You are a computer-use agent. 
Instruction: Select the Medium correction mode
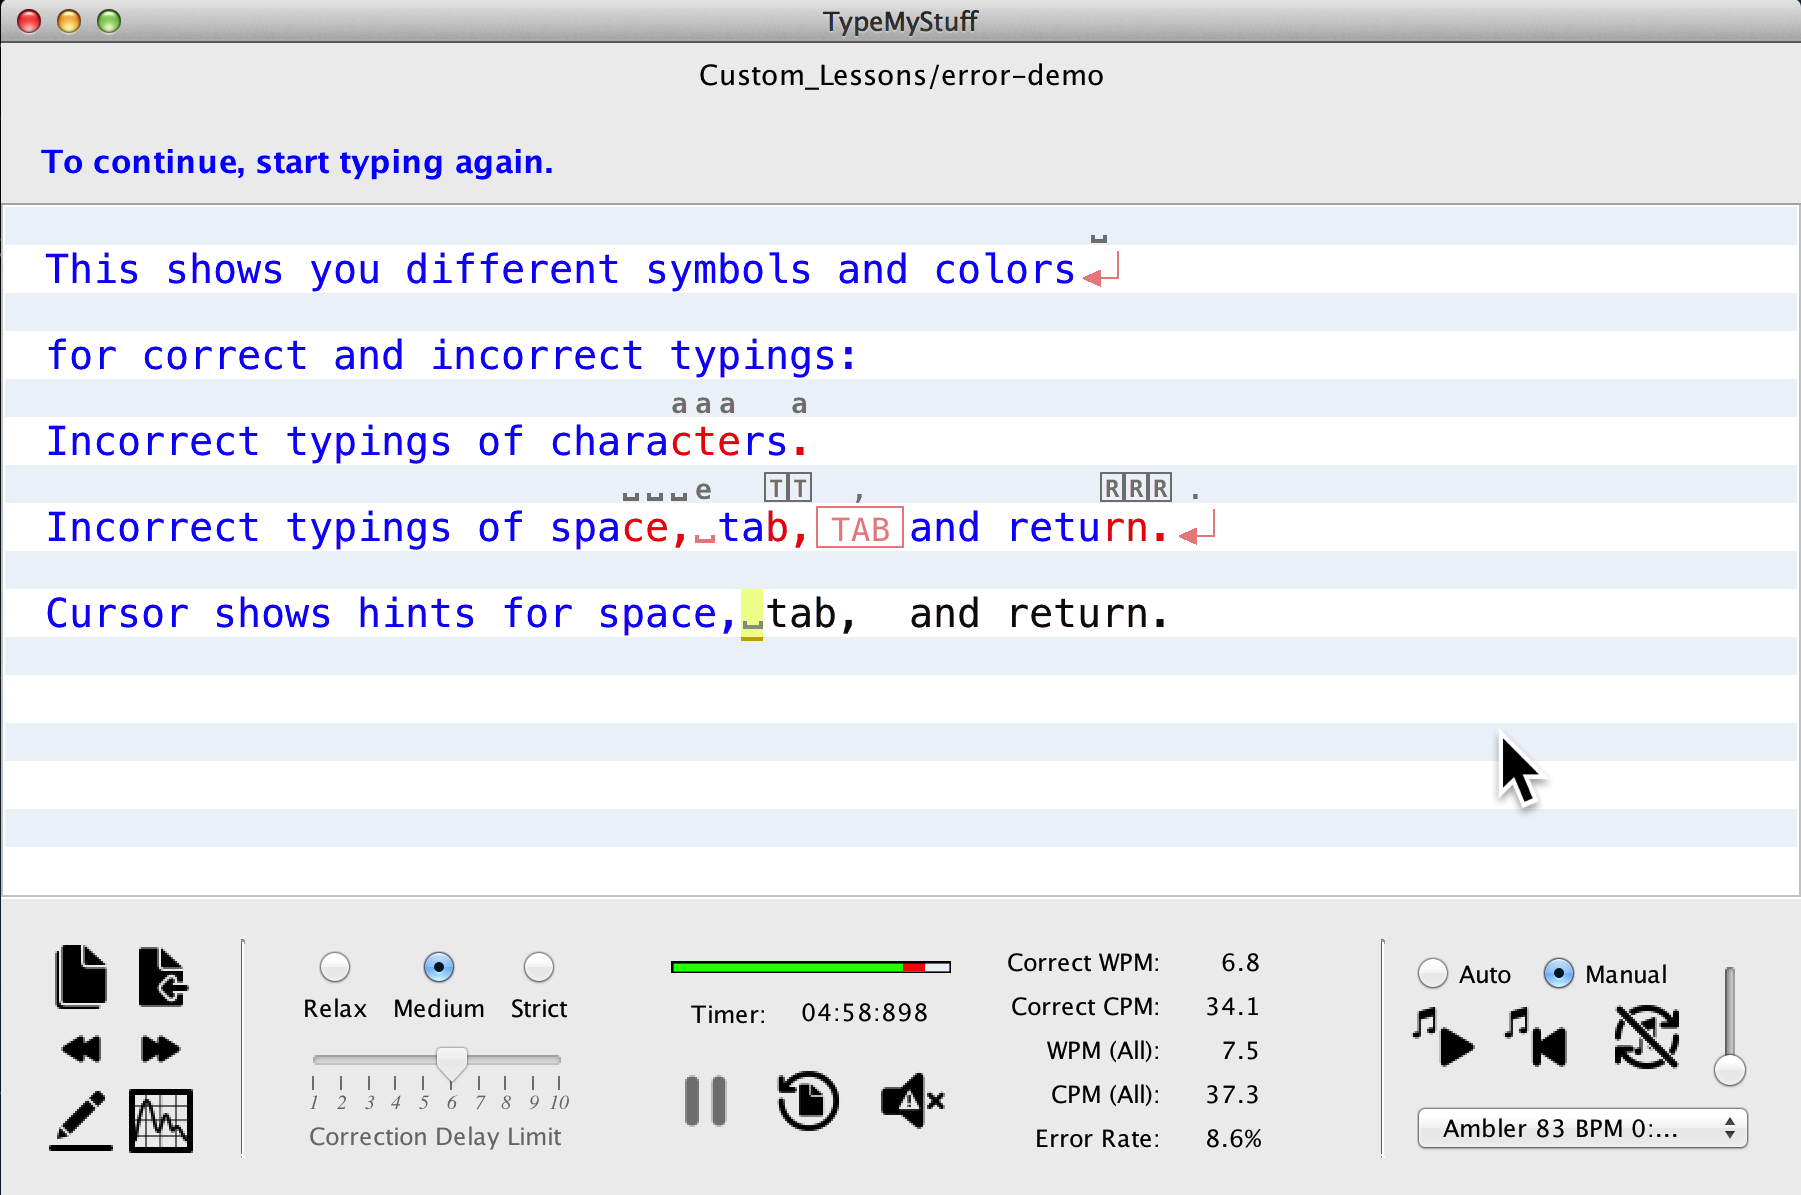click(439, 967)
